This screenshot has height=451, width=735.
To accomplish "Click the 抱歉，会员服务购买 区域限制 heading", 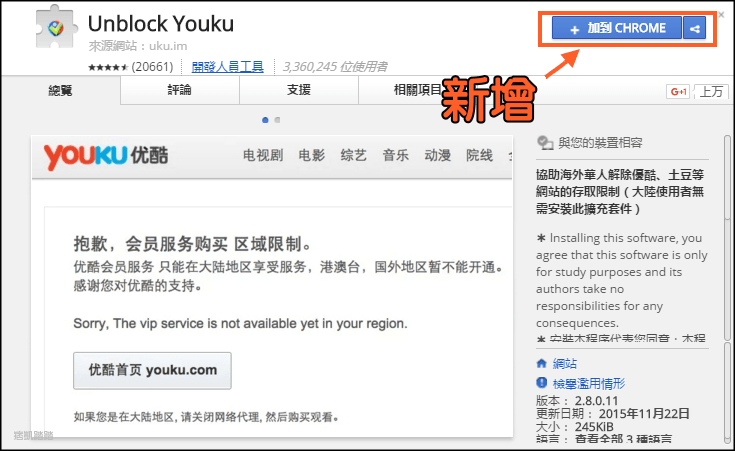I will click(x=192, y=244).
